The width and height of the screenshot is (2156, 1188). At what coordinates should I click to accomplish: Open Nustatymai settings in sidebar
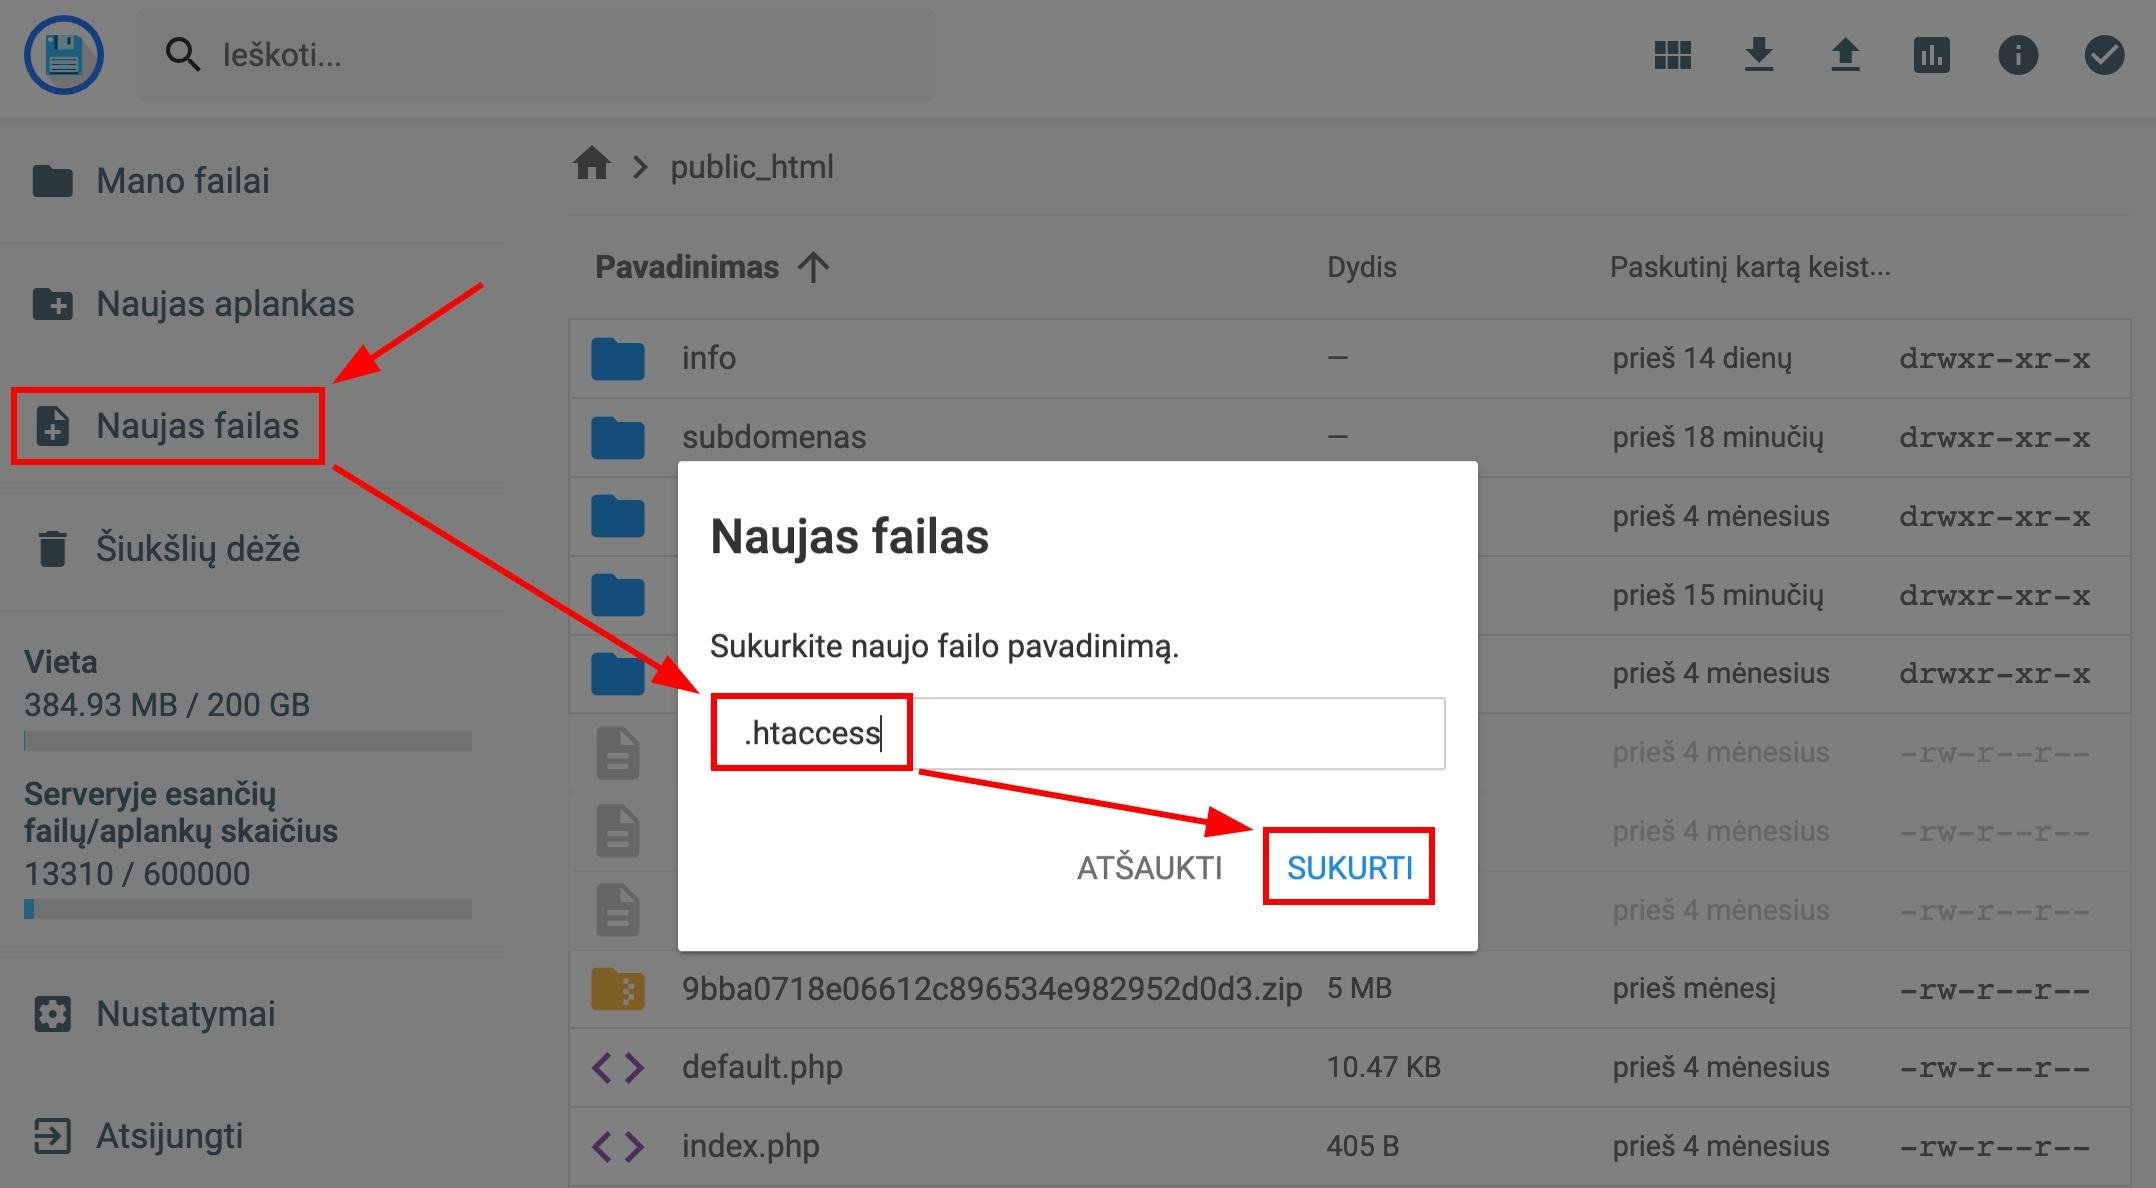point(185,1014)
